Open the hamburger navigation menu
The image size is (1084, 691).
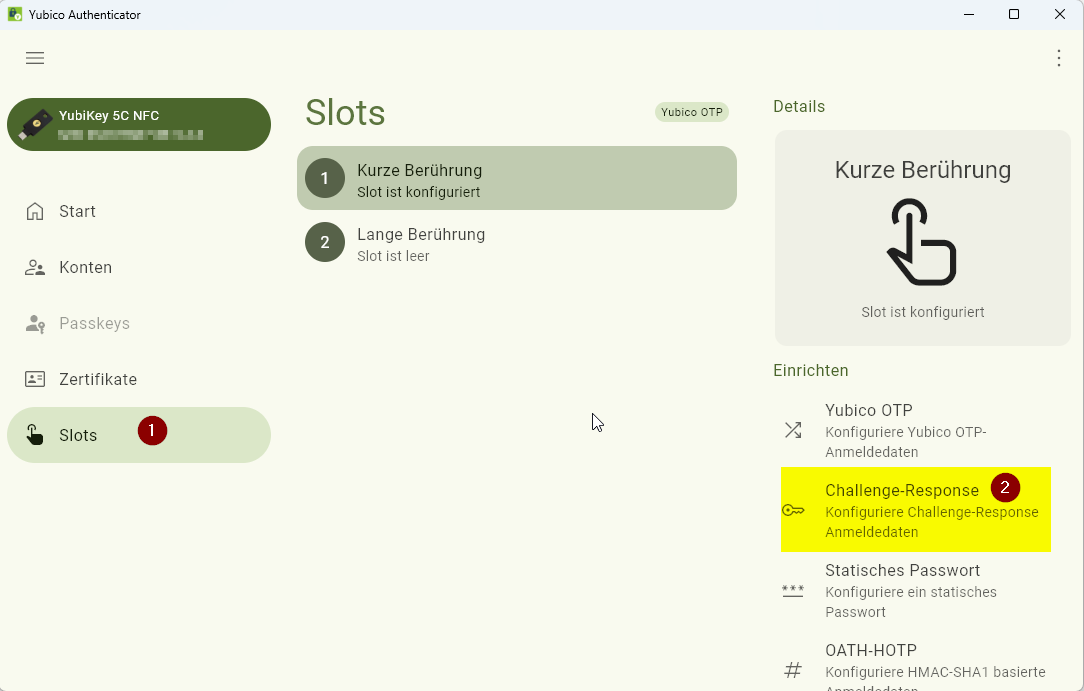coord(35,58)
